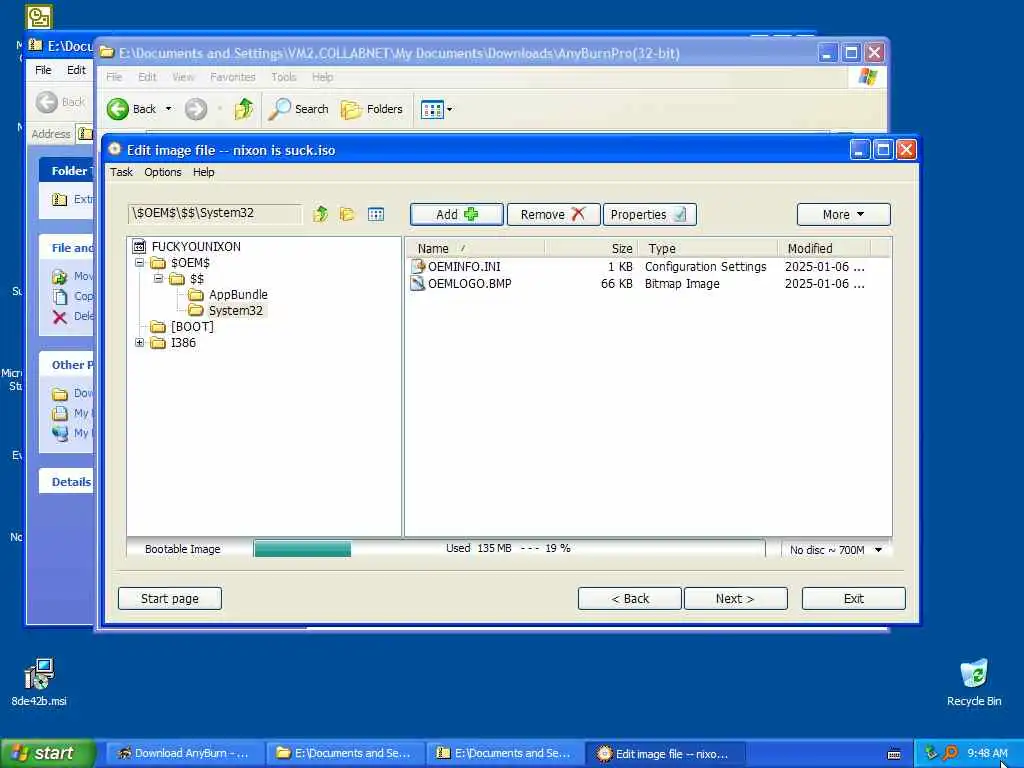Screen dimensions: 1024x768
Task: Click Forward arrow in Explorer toolbar
Action: point(196,109)
